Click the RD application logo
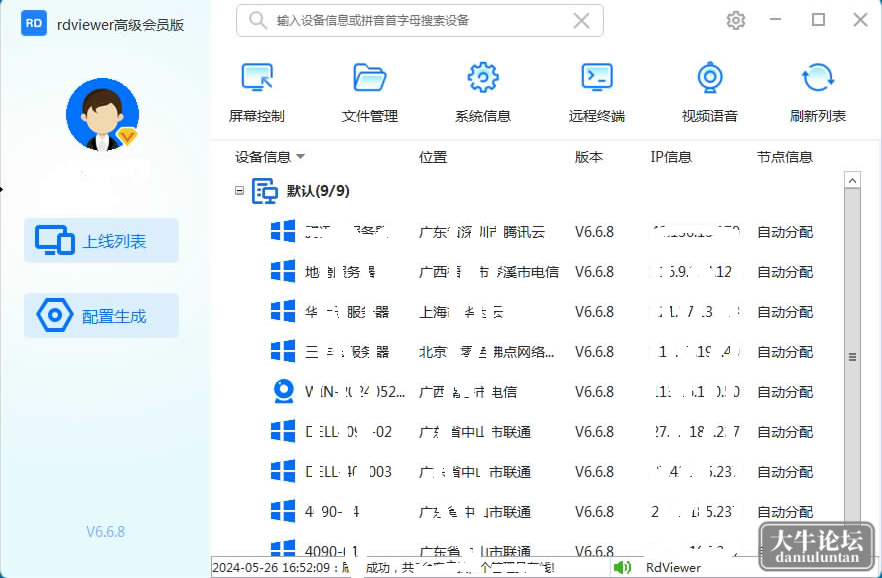 tap(34, 23)
